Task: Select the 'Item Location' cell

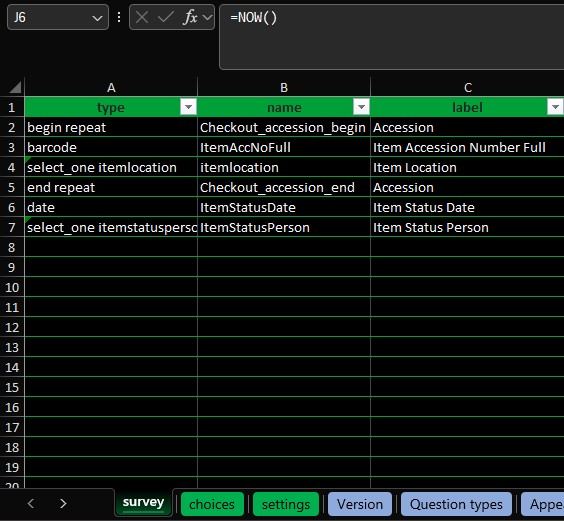Action: pyautogui.click(x=467, y=167)
